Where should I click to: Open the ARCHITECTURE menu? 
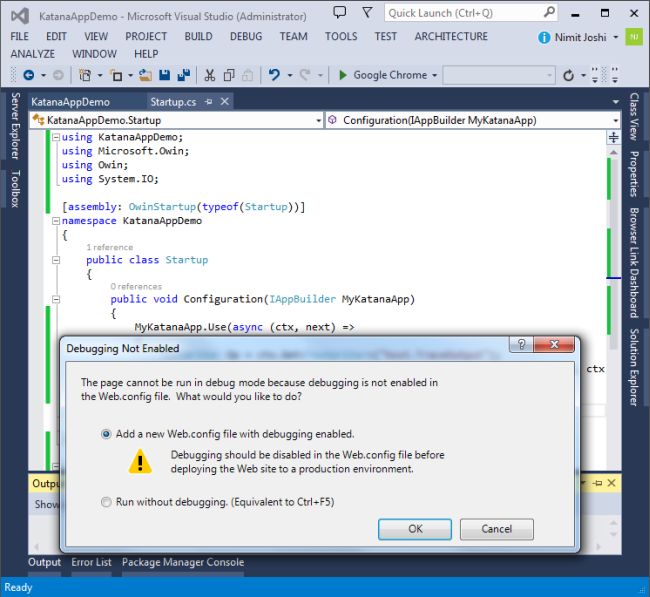(x=451, y=36)
